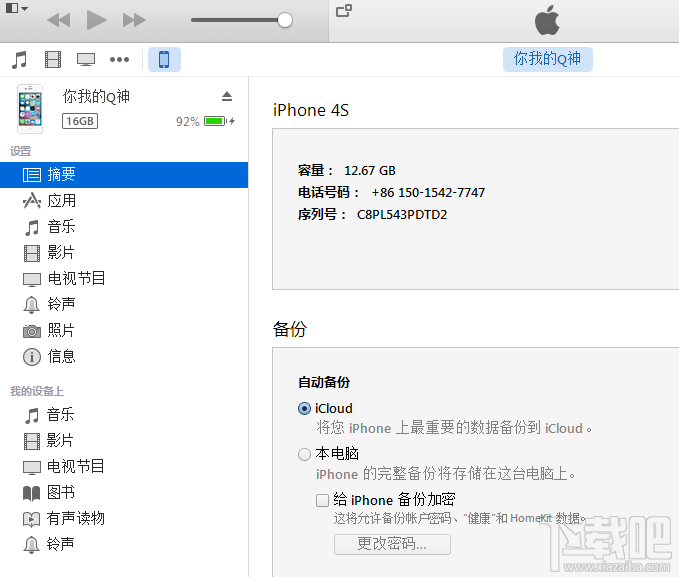Open 图书 books on device
The width and height of the screenshot is (679, 577).
pyautogui.click(x=124, y=493)
